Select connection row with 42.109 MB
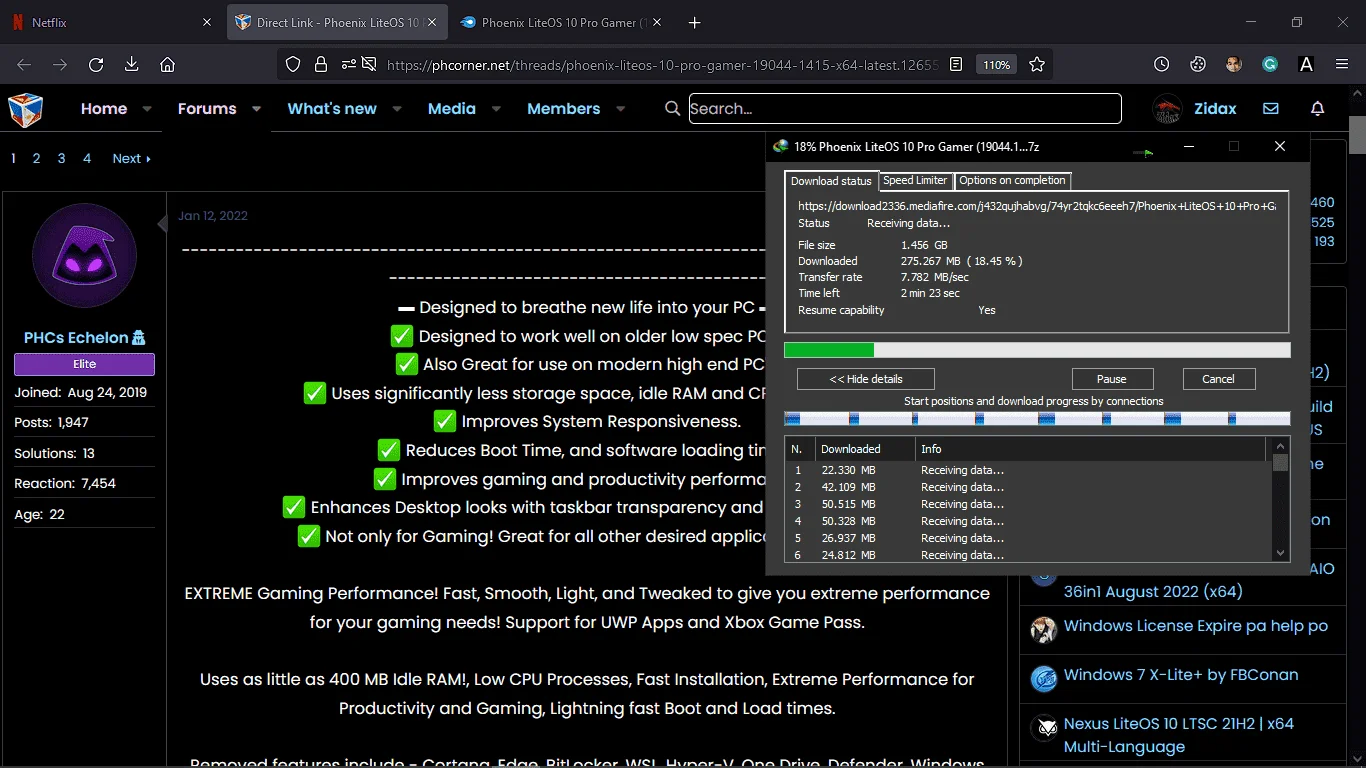Screen dimensions: 1366x768 click(x=1029, y=487)
